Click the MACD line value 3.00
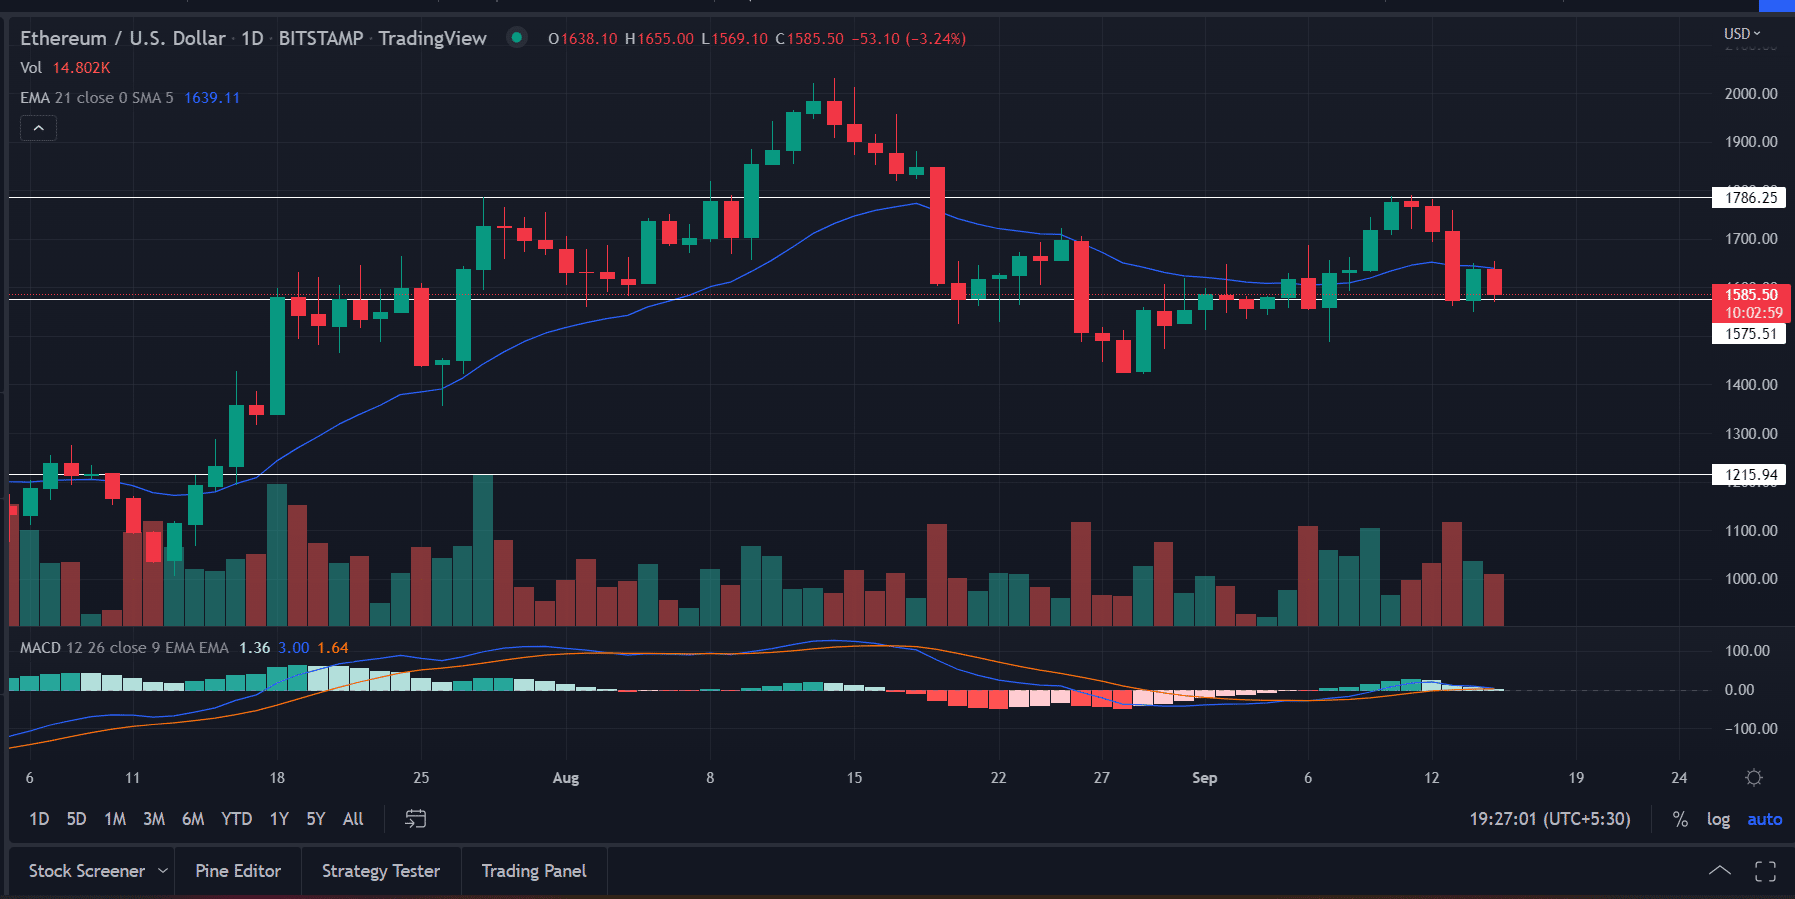 pyautogui.click(x=294, y=648)
